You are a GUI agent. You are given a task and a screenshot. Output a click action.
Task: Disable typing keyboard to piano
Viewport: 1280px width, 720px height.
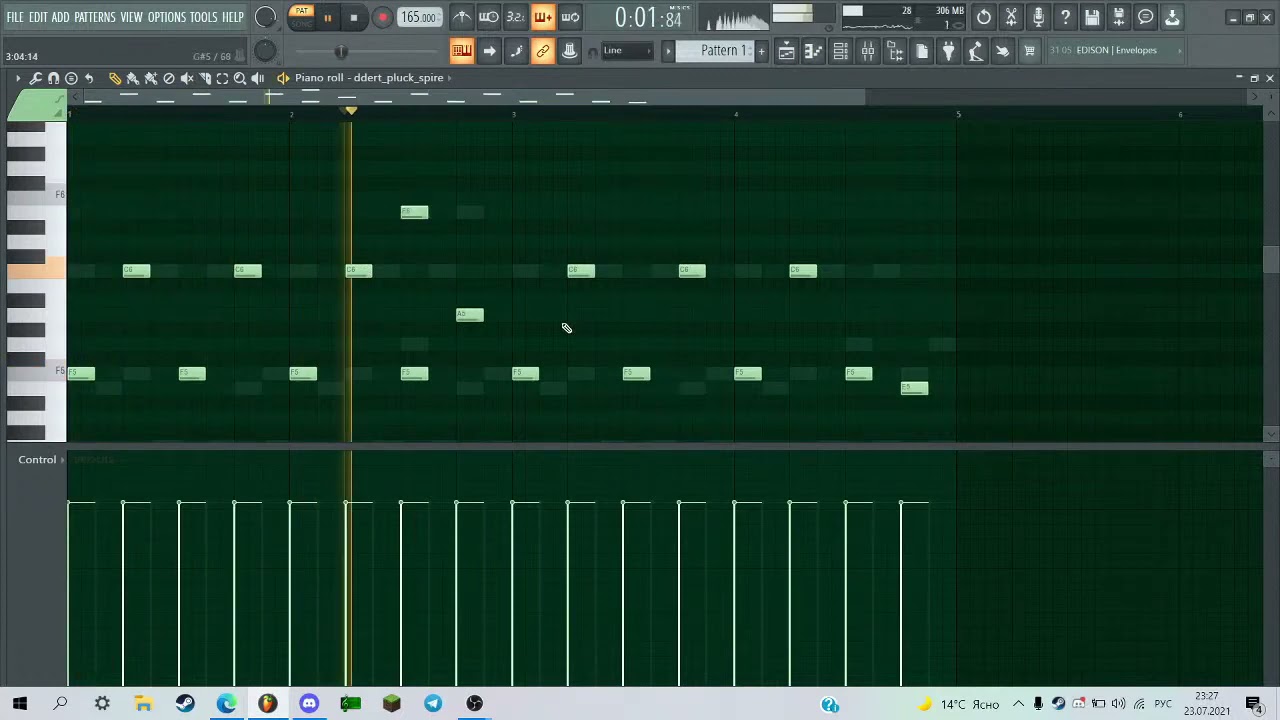462,51
